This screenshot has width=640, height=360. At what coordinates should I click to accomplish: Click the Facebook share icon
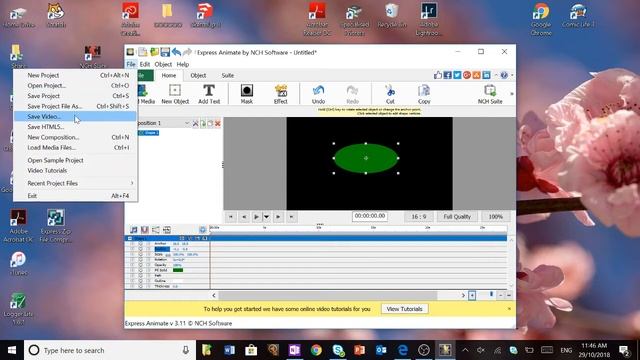447,75
